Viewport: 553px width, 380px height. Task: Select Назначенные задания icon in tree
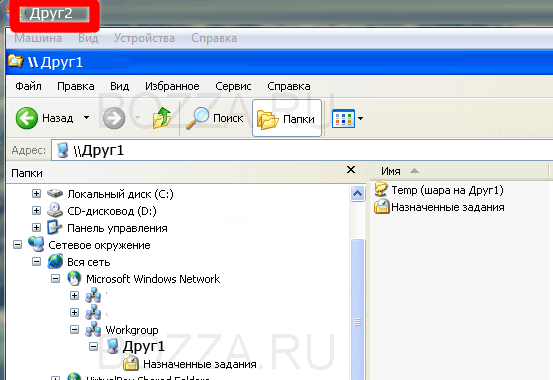131,363
